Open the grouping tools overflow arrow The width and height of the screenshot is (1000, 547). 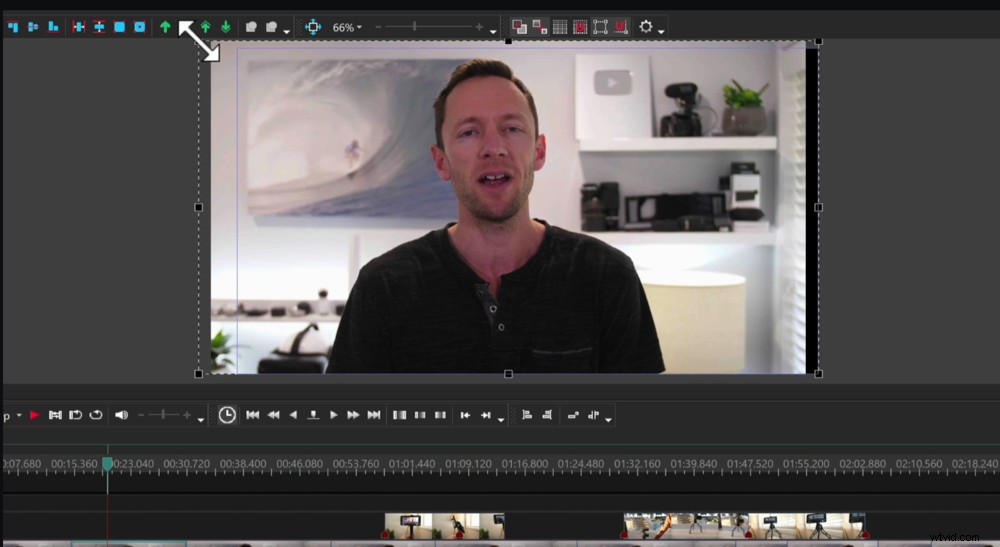click(286, 31)
